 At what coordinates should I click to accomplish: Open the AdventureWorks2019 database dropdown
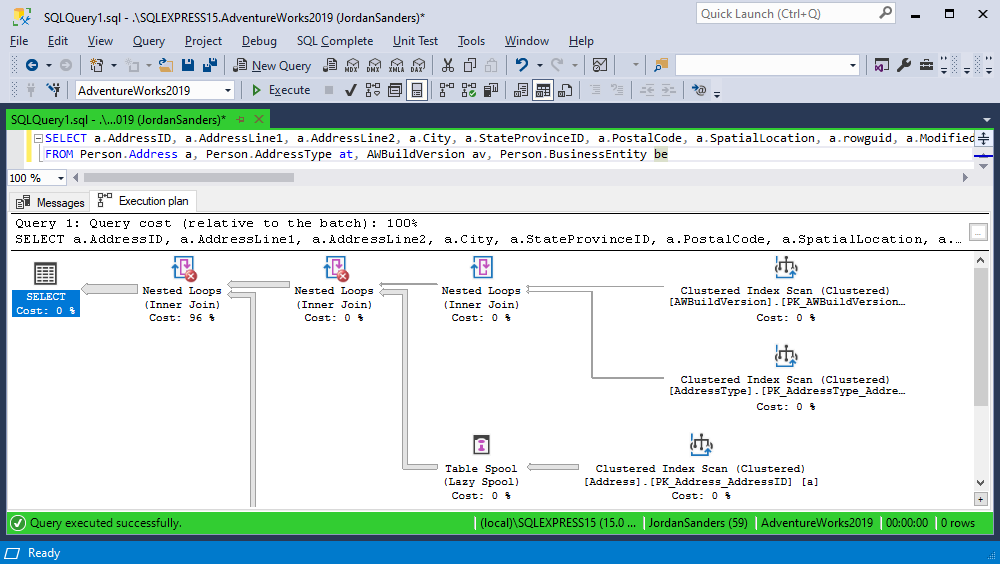pyautogui.click(x=228, y=91)
